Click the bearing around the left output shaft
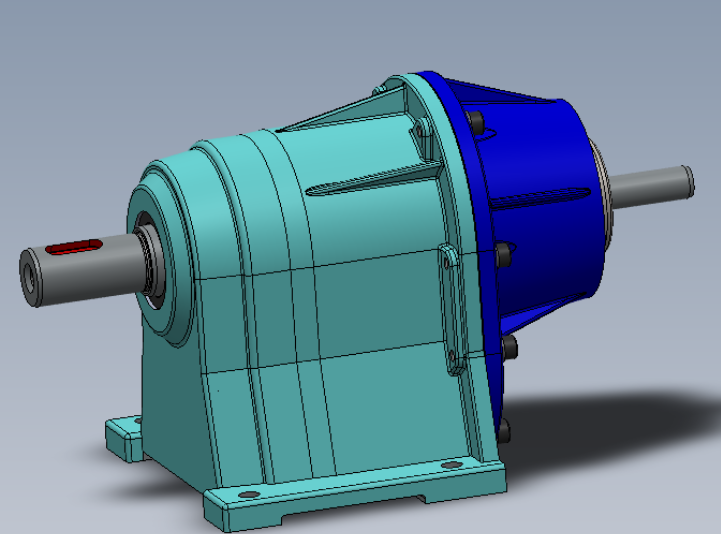The image size is (721, 534). click(150, 263)
